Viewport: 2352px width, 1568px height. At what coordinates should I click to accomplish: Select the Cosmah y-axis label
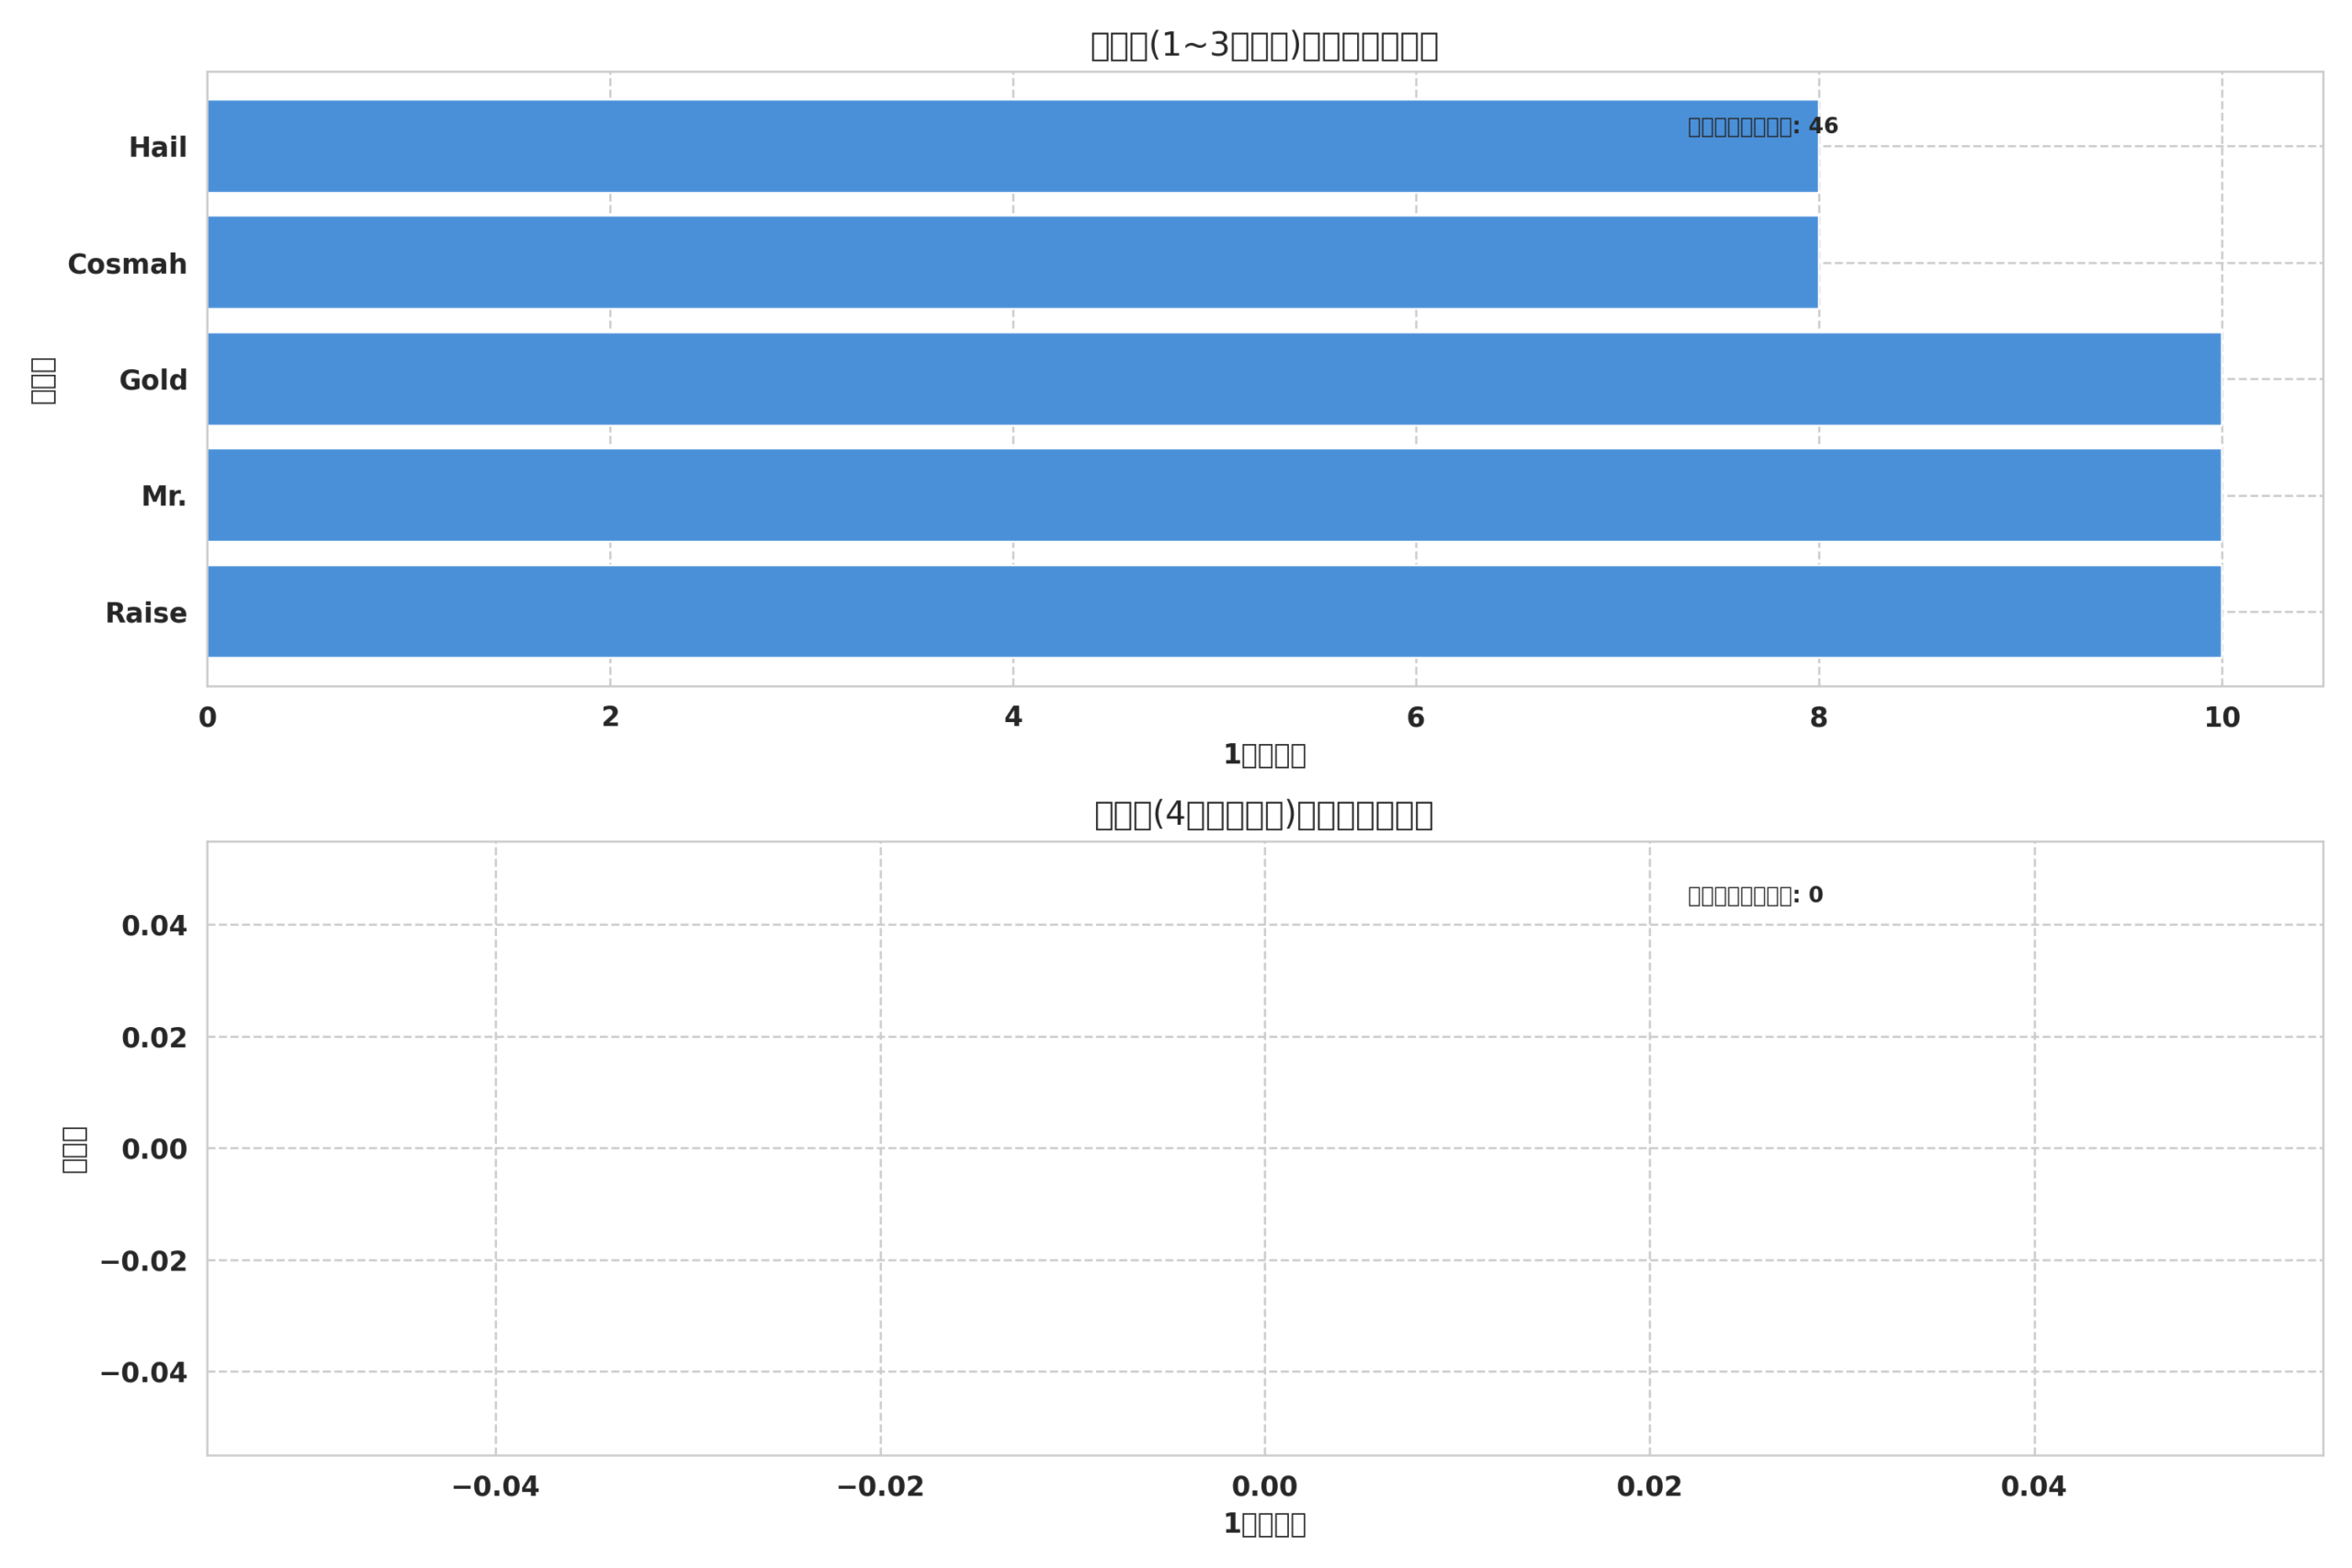click(127, 265)
